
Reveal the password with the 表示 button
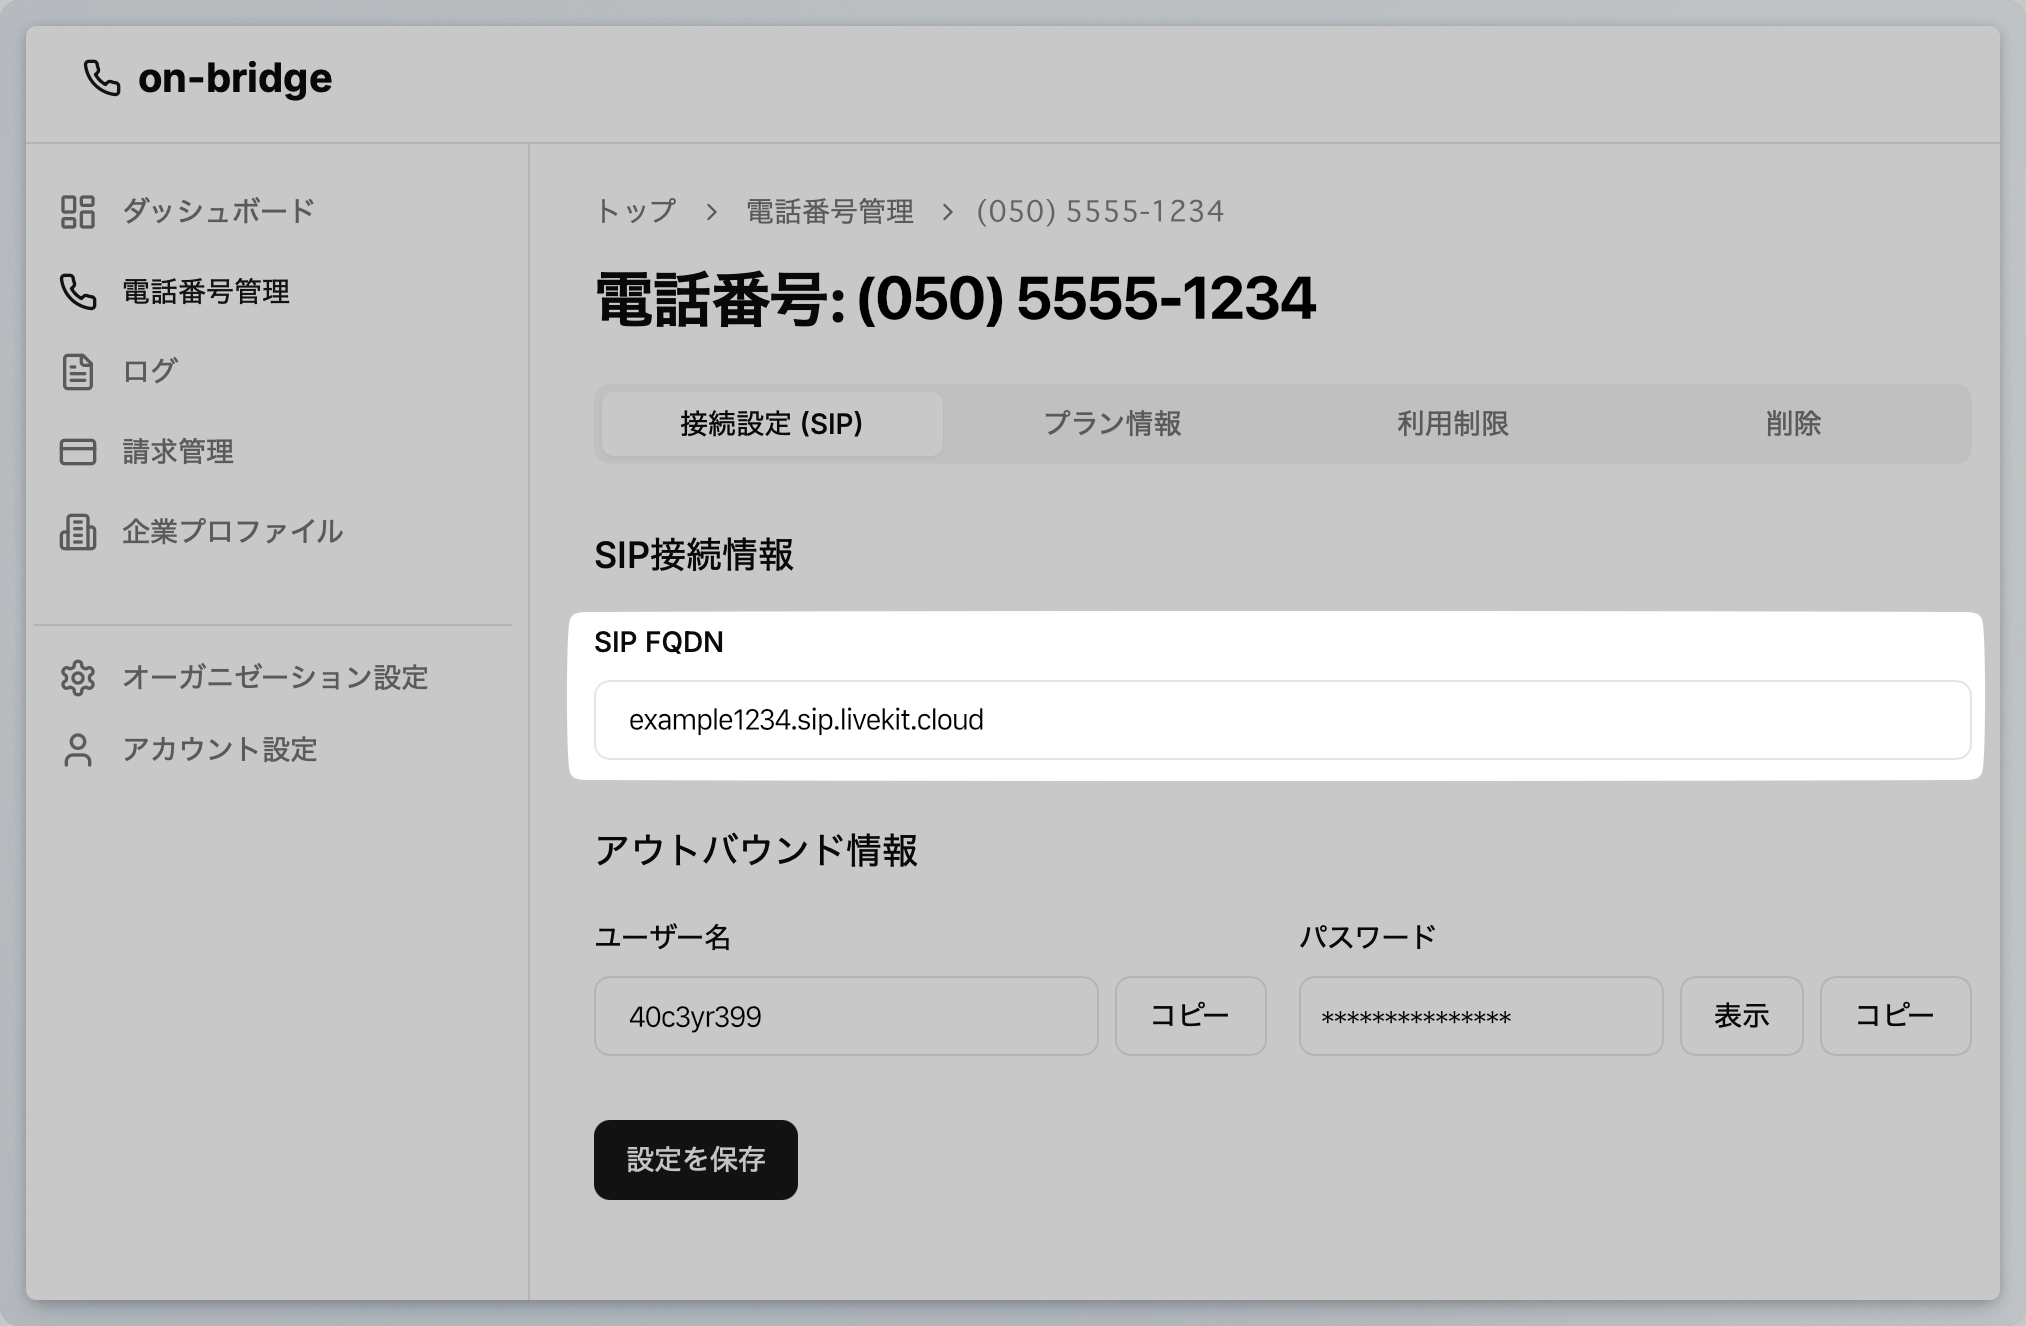[1741, 1016]
